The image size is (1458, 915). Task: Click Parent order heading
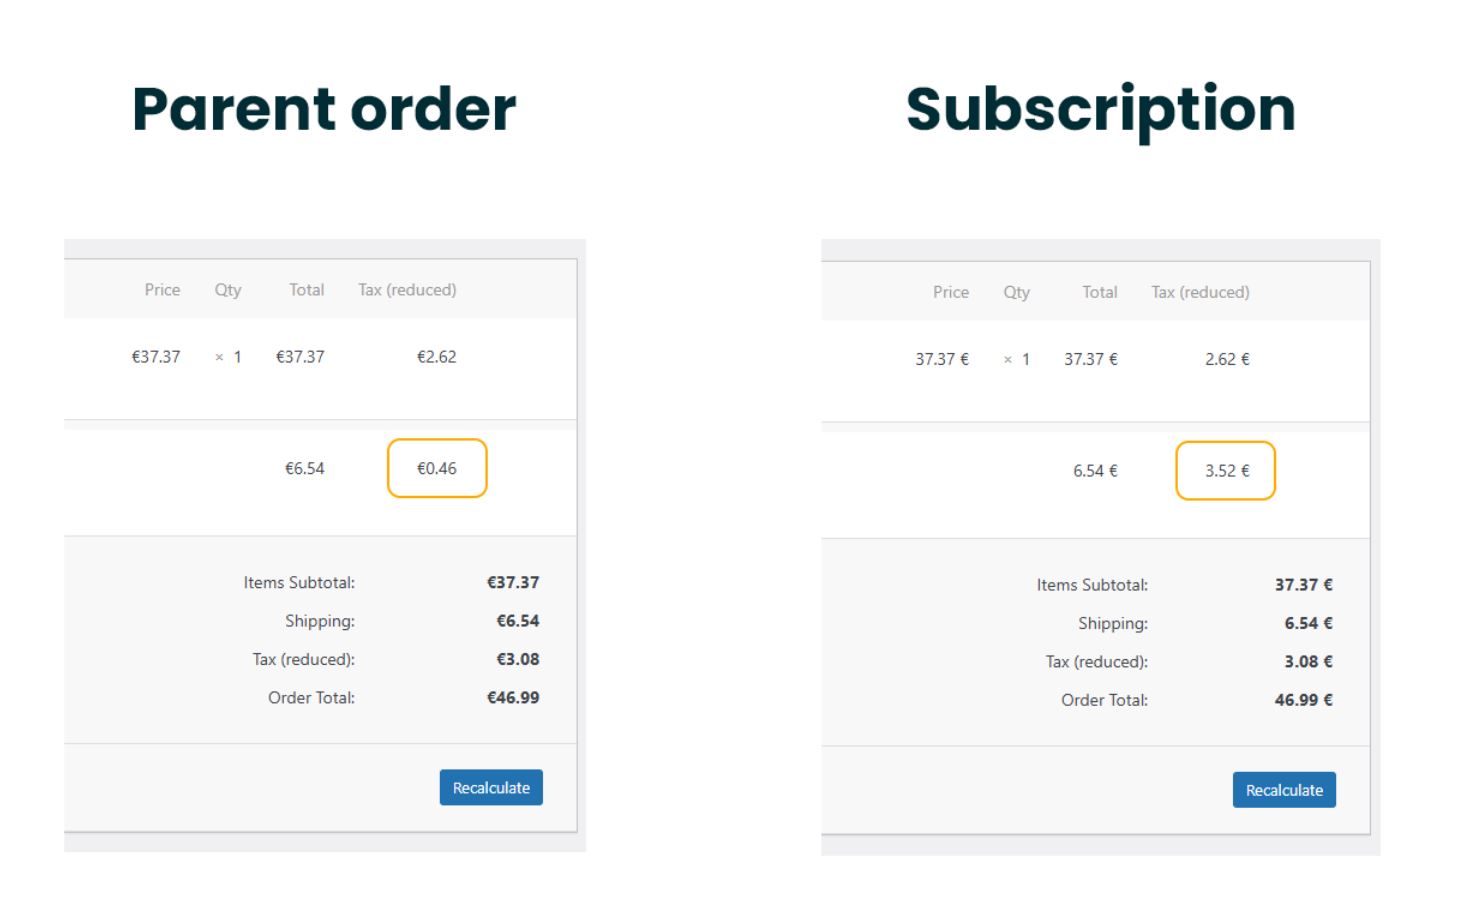tap(324, 109)
